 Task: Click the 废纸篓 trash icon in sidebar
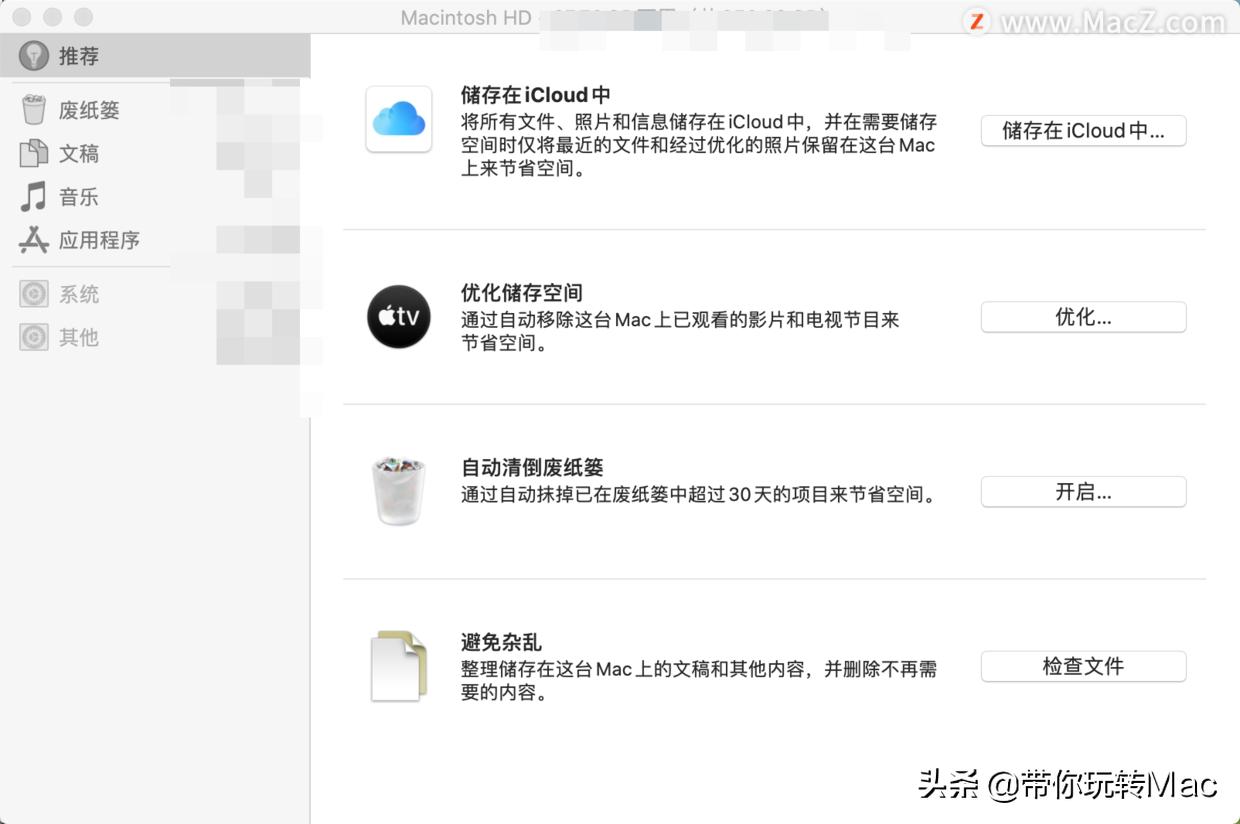coord(32,109)
